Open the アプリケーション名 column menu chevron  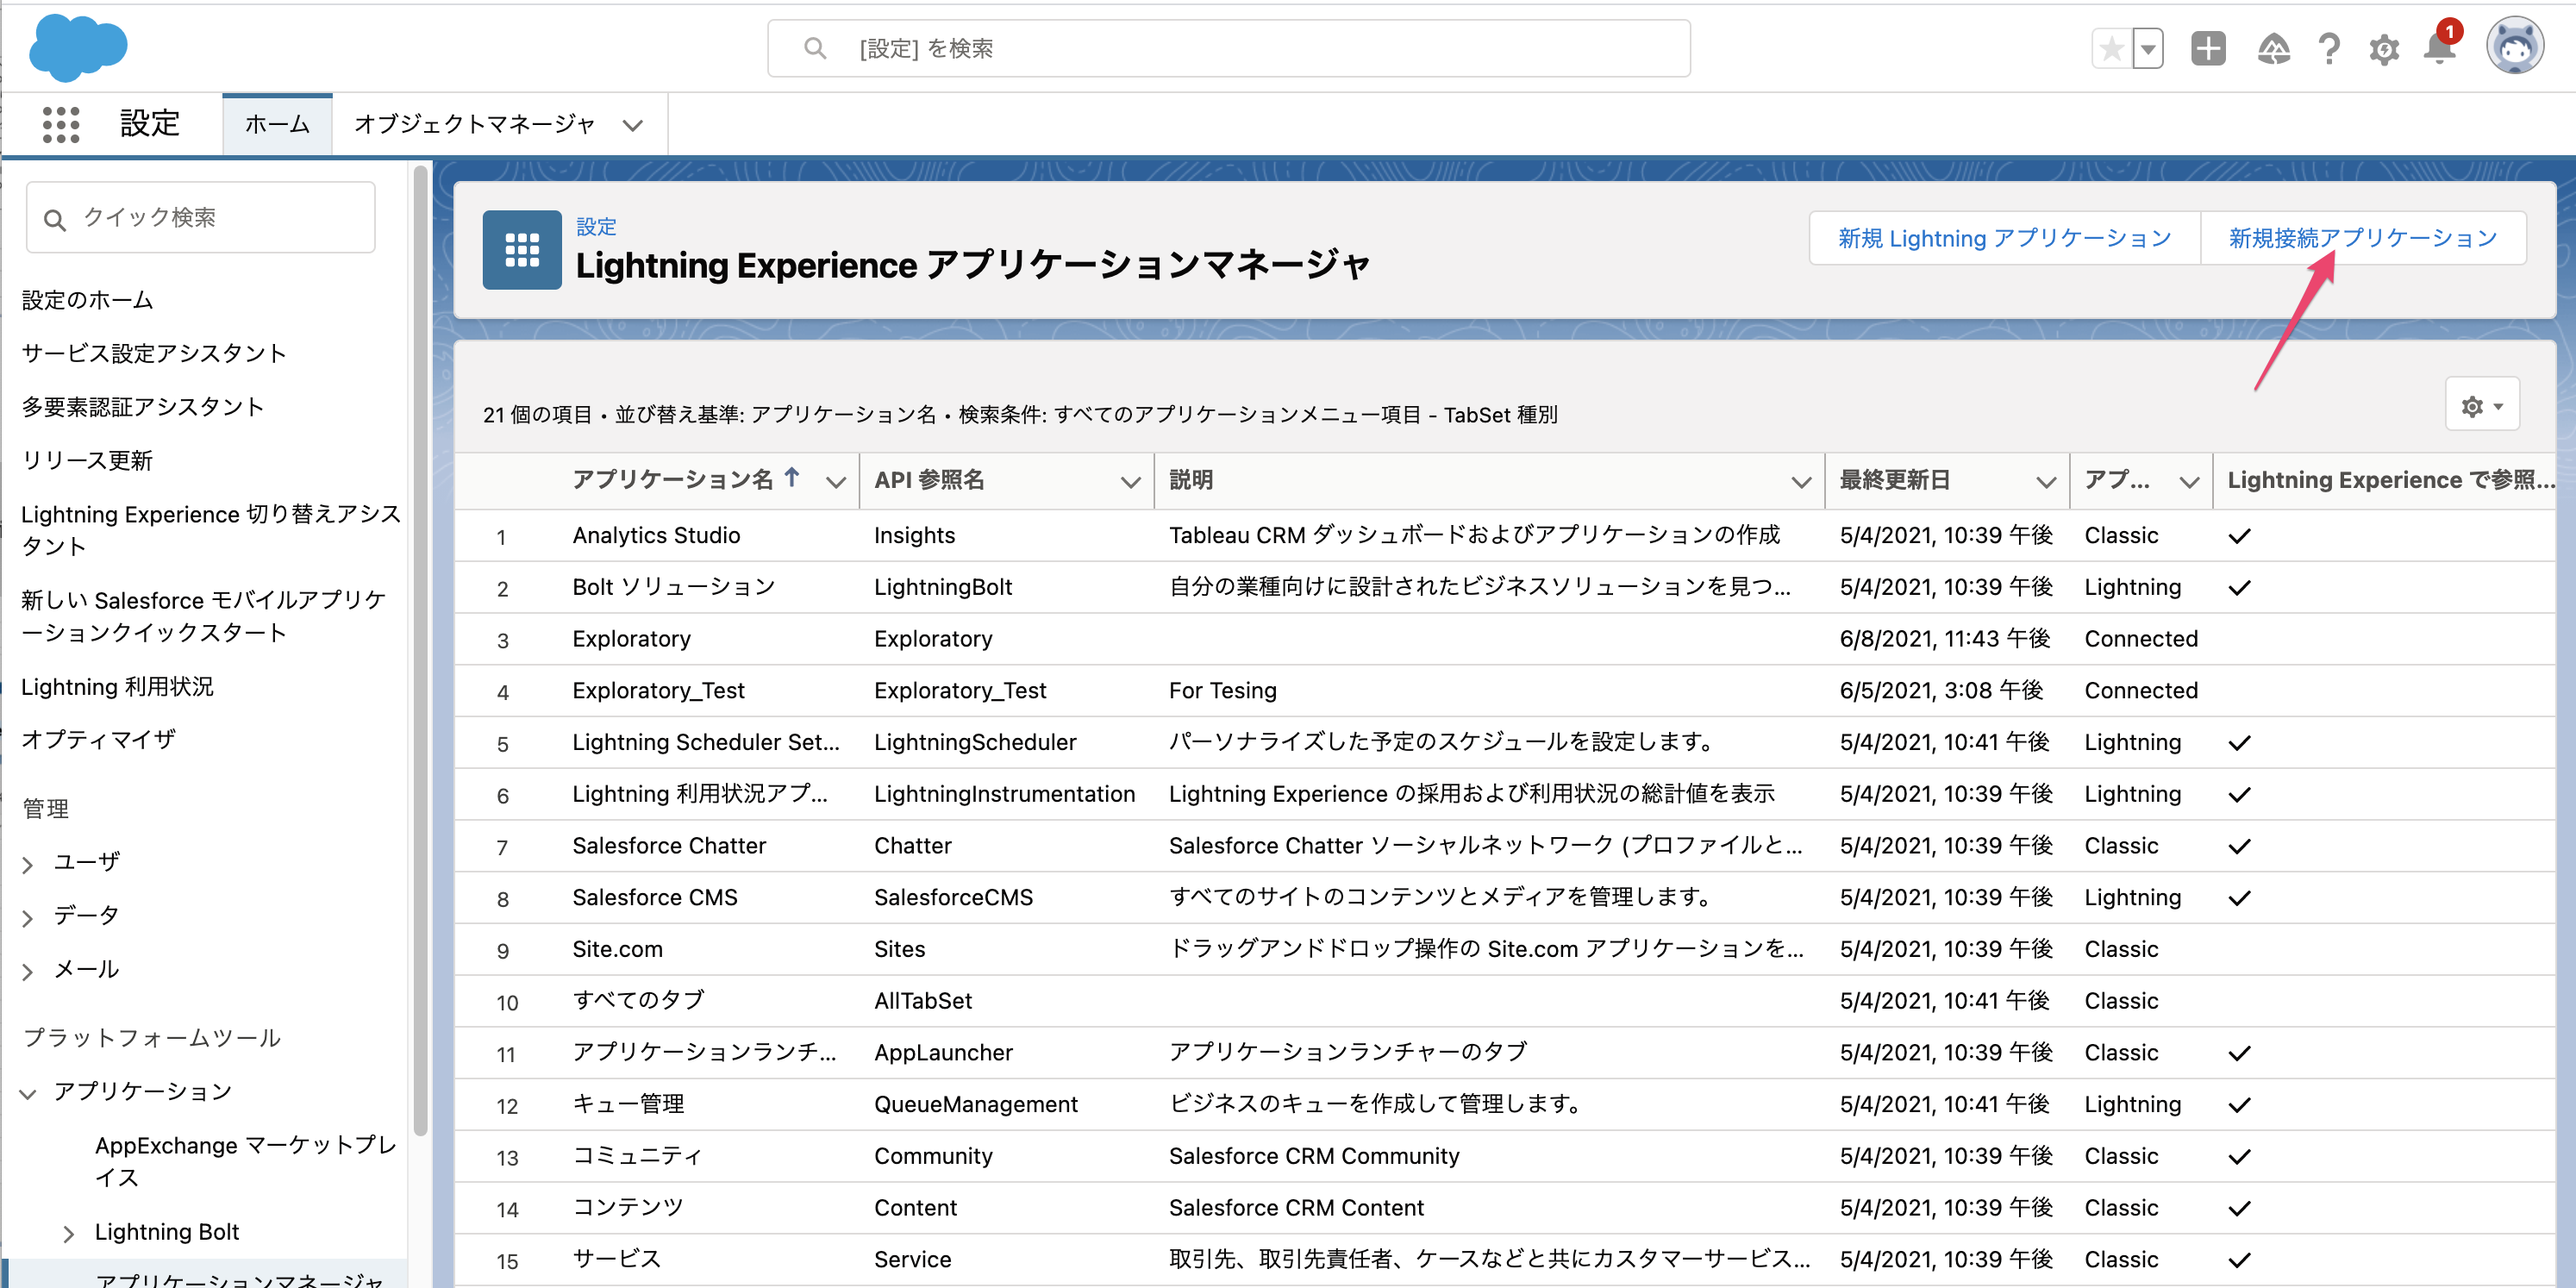836,482
